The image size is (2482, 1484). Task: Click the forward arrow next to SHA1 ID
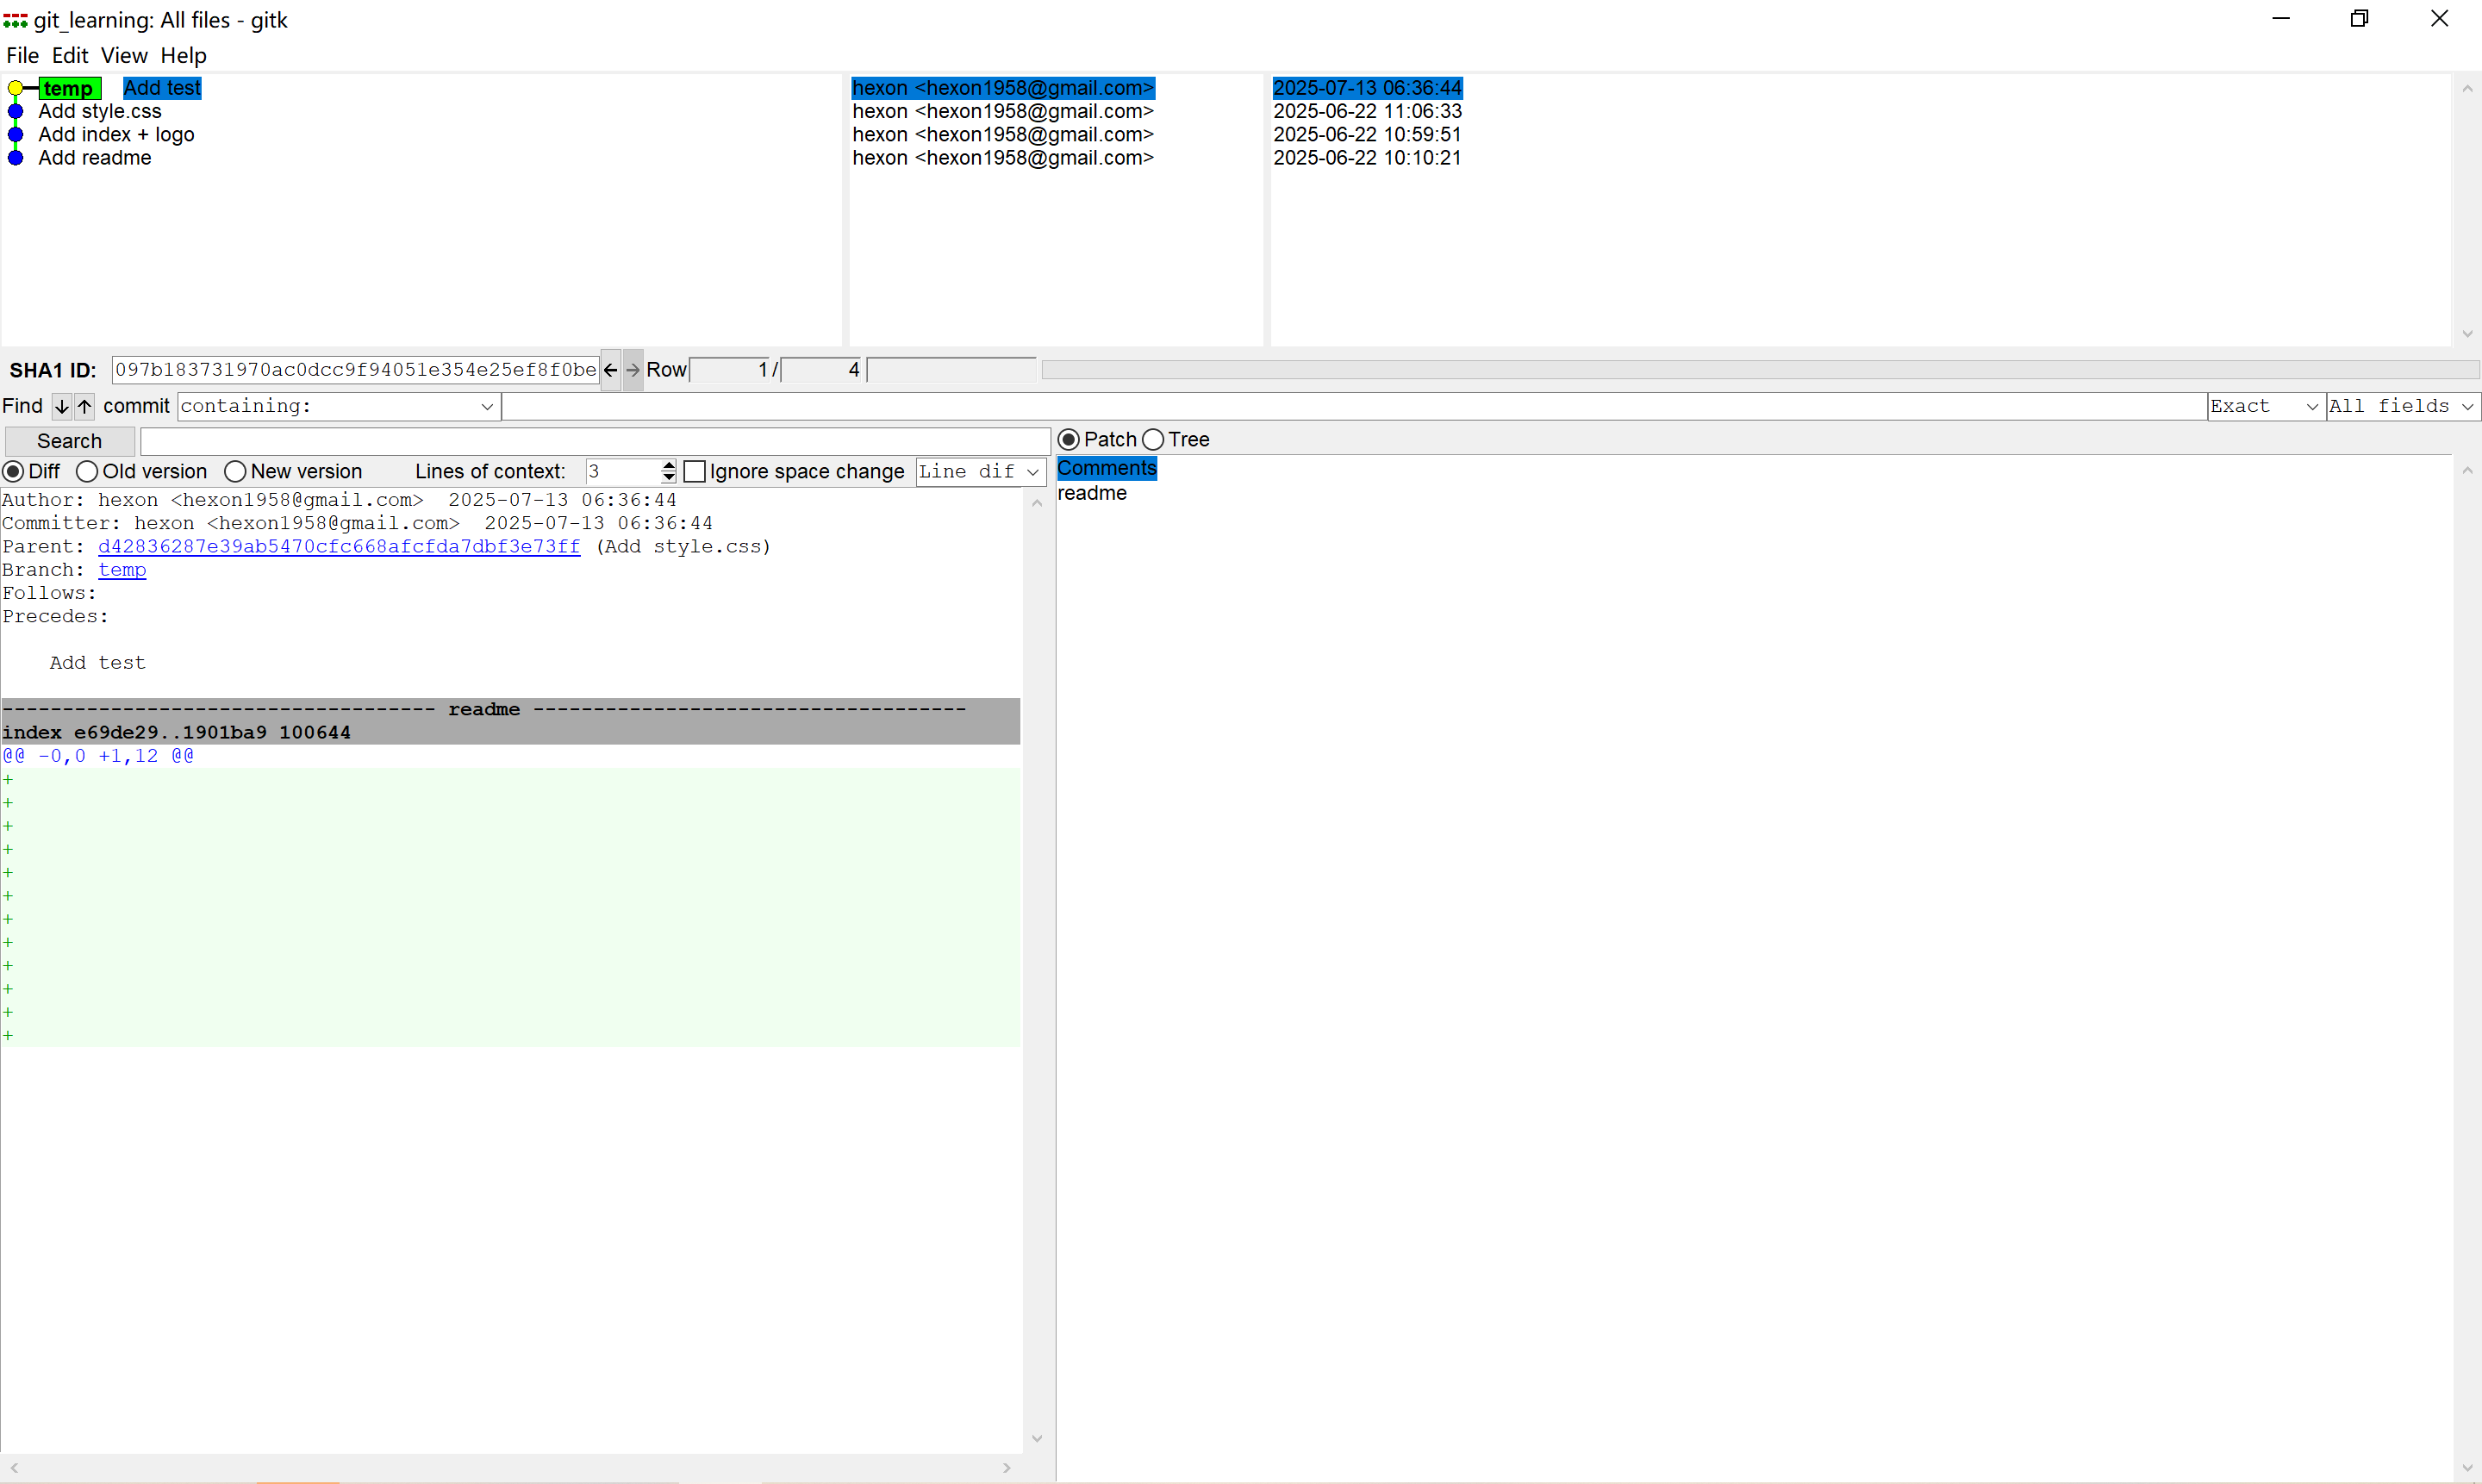pos(633,370)
